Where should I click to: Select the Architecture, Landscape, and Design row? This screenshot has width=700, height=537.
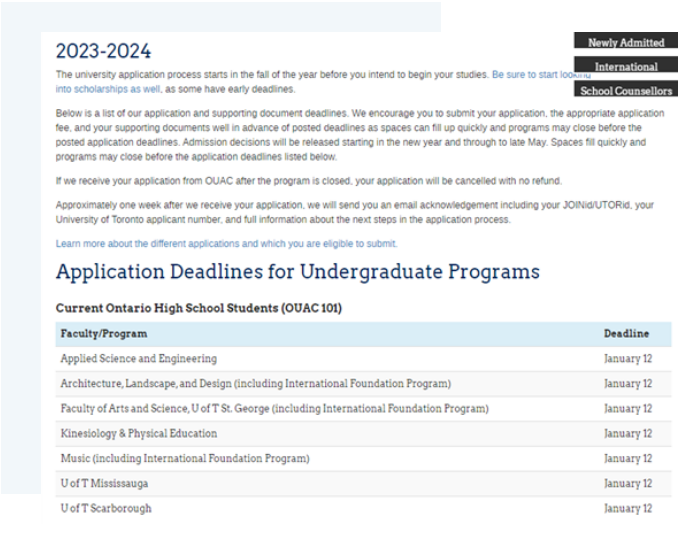(363, 384)
